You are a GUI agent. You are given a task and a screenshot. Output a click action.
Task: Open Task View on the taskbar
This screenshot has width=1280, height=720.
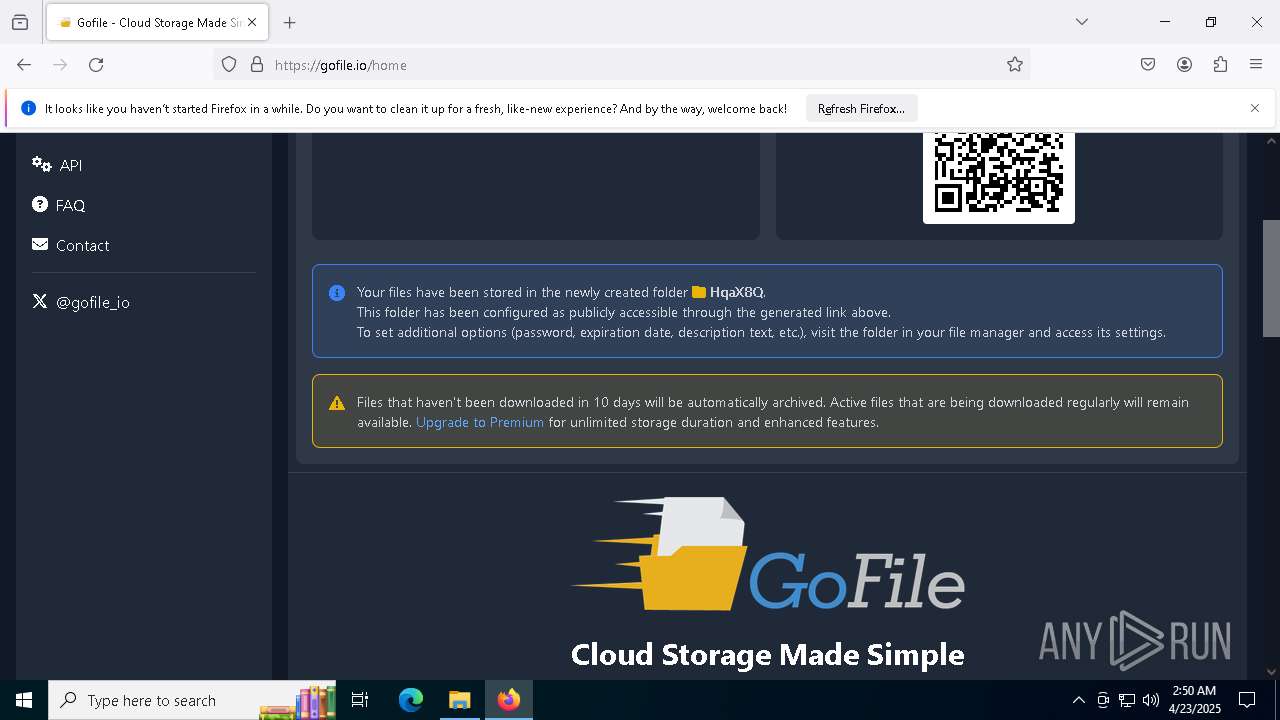click(x=360, y=700)
